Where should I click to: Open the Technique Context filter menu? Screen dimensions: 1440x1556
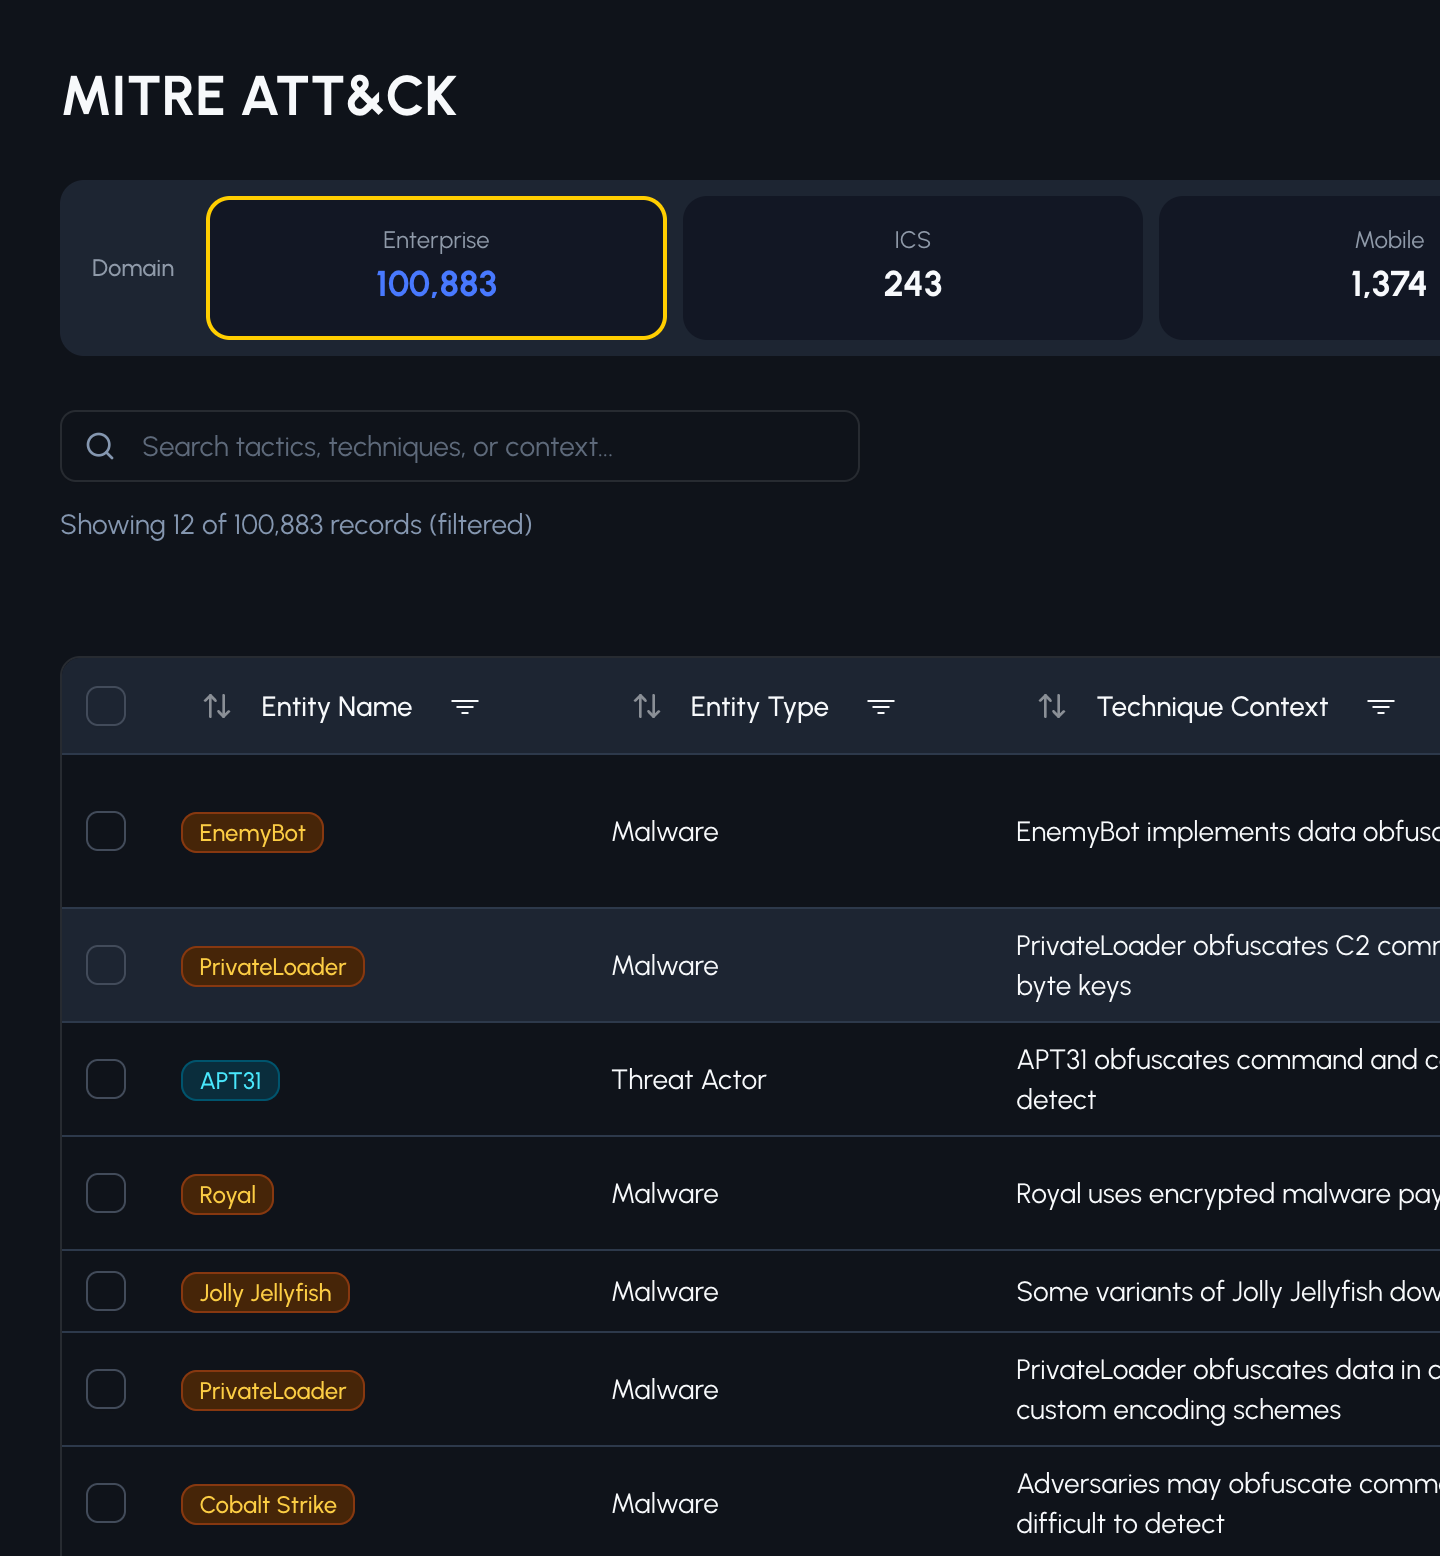1381,706
